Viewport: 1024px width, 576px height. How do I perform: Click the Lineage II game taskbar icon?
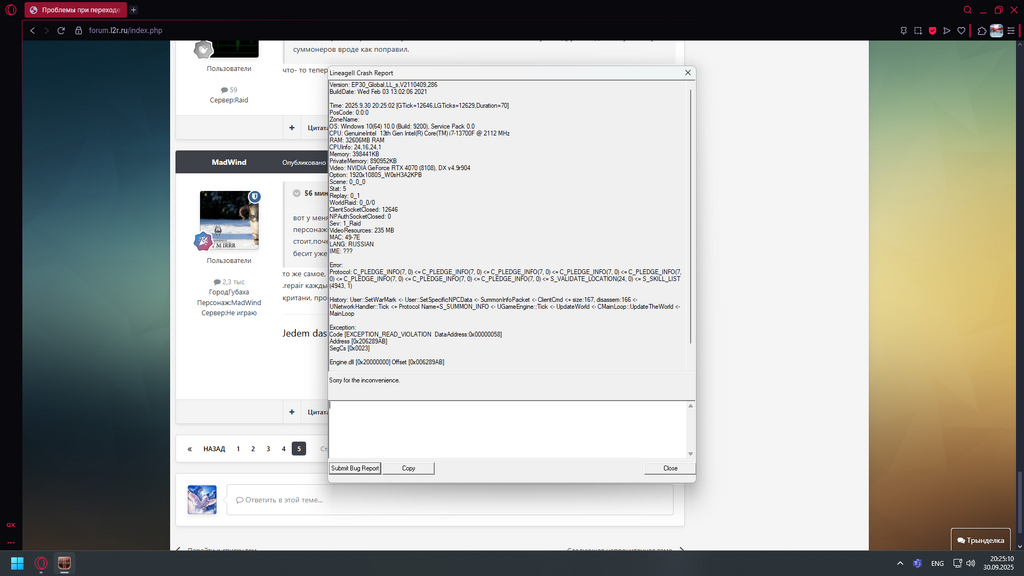click(x=64, y=563)
